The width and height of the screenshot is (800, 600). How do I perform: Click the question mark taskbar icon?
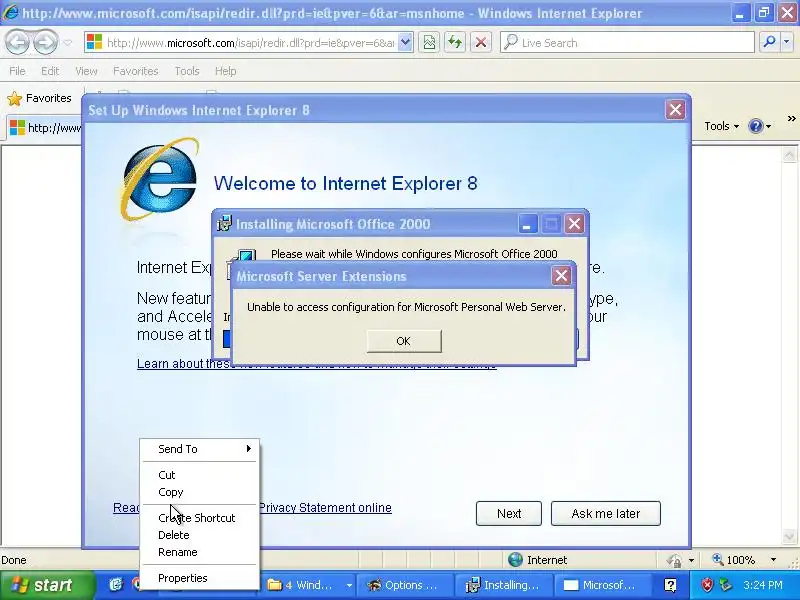coord(670,585)
